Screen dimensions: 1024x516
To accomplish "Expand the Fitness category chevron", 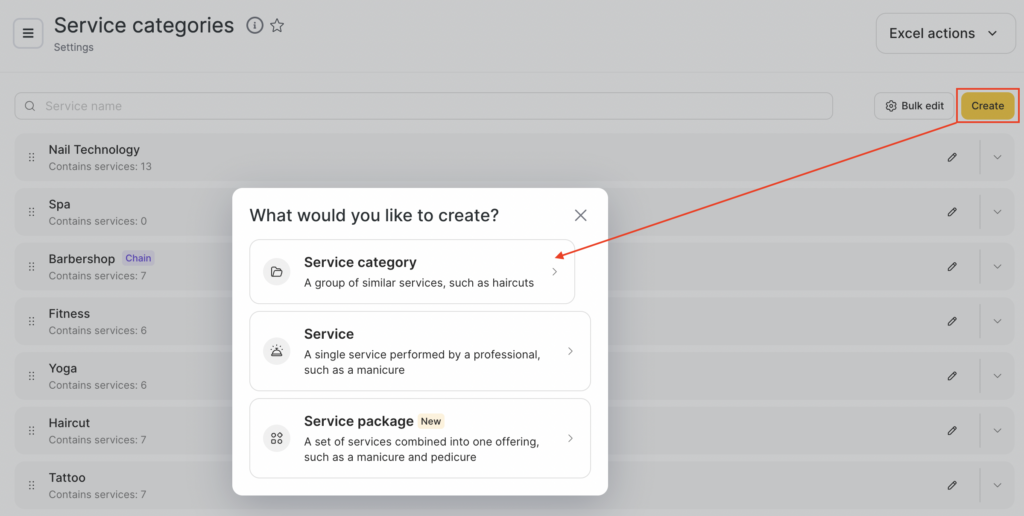I will tap(997, 321).
